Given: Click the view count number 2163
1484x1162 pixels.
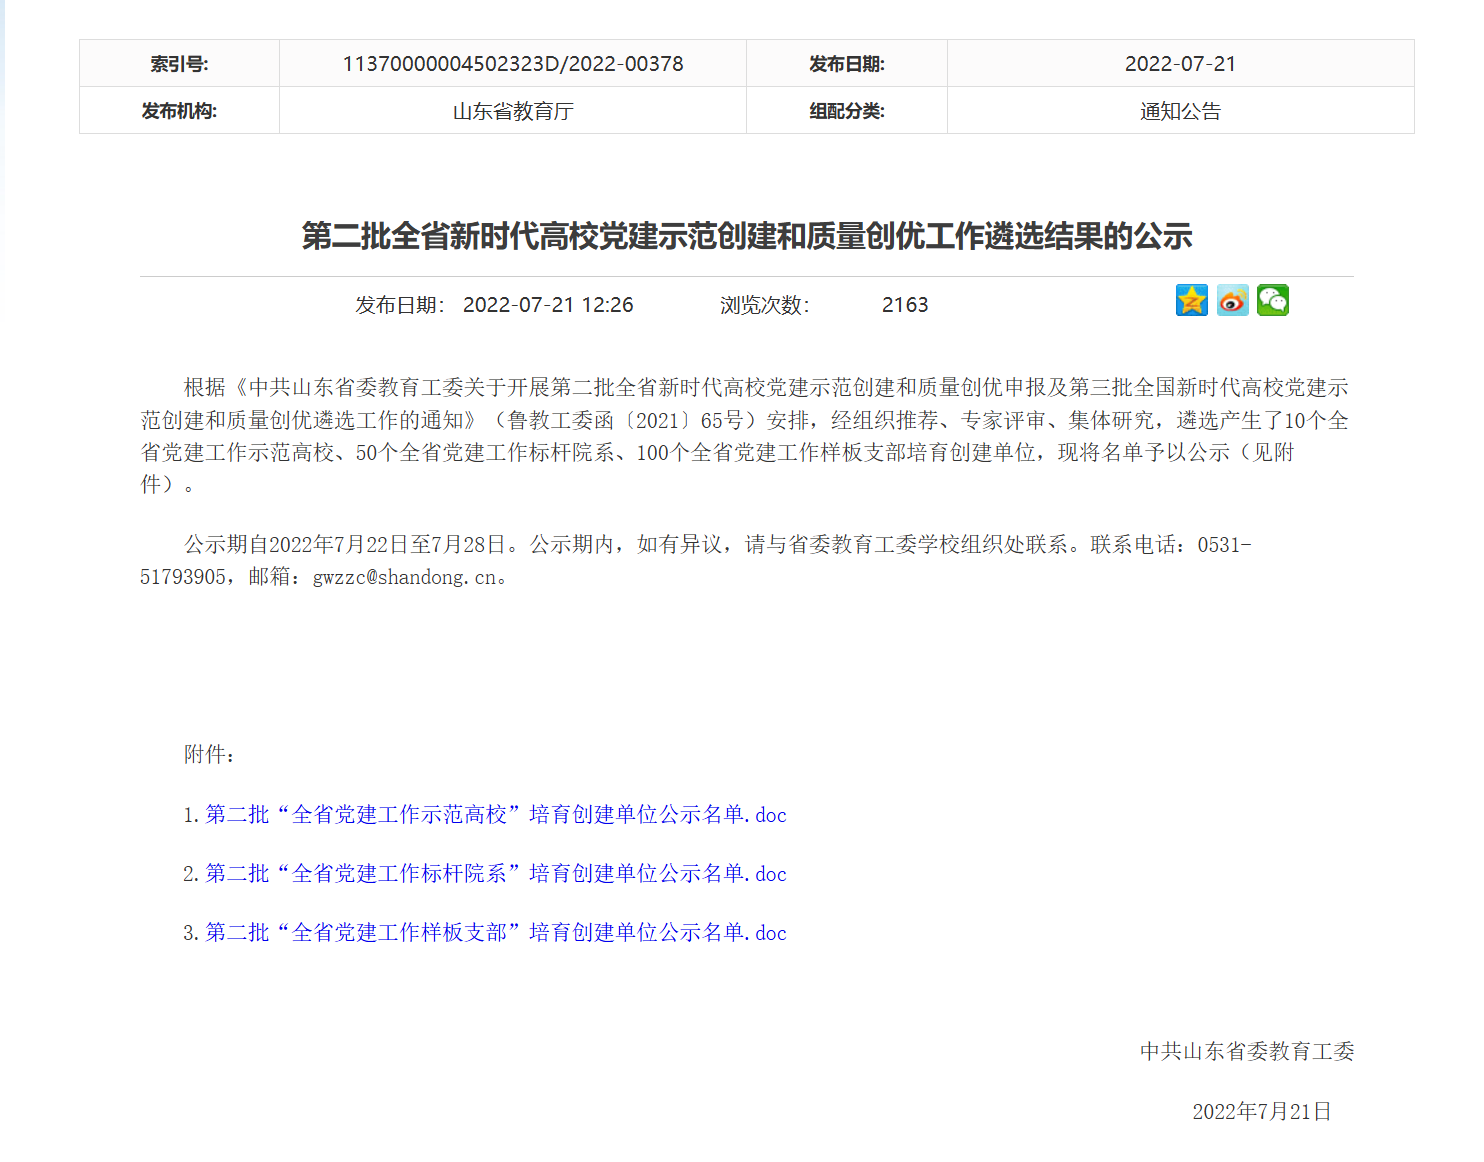Looking at the screenshot, I should [x=904, y=305].
